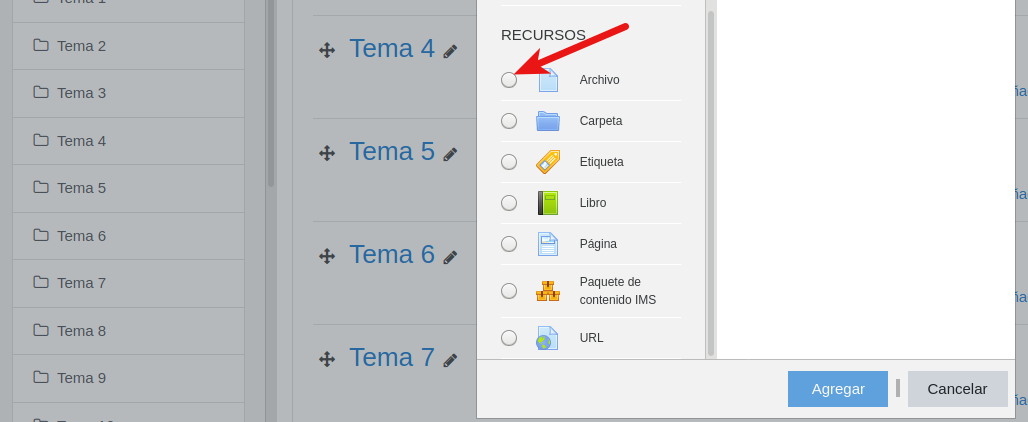Image resolution: width=1028 pixels, height=422 pixels.
Task: Click the Carpeta folder icon
Action: pos(548,121)
